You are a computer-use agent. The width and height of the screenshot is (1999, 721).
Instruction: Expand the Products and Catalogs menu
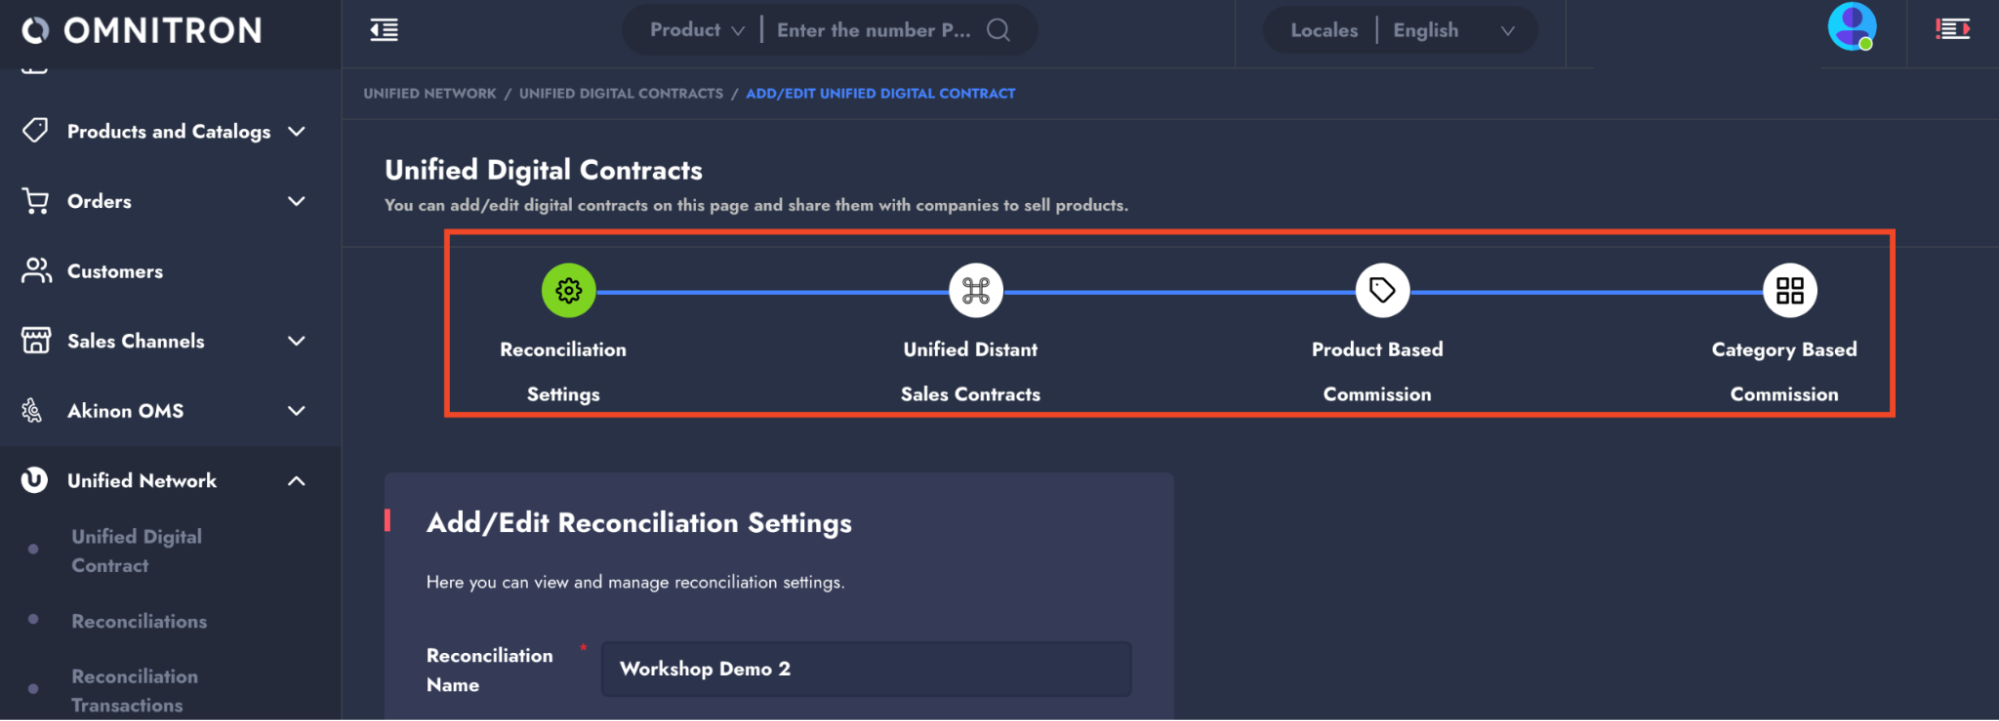tap(169, 132)
